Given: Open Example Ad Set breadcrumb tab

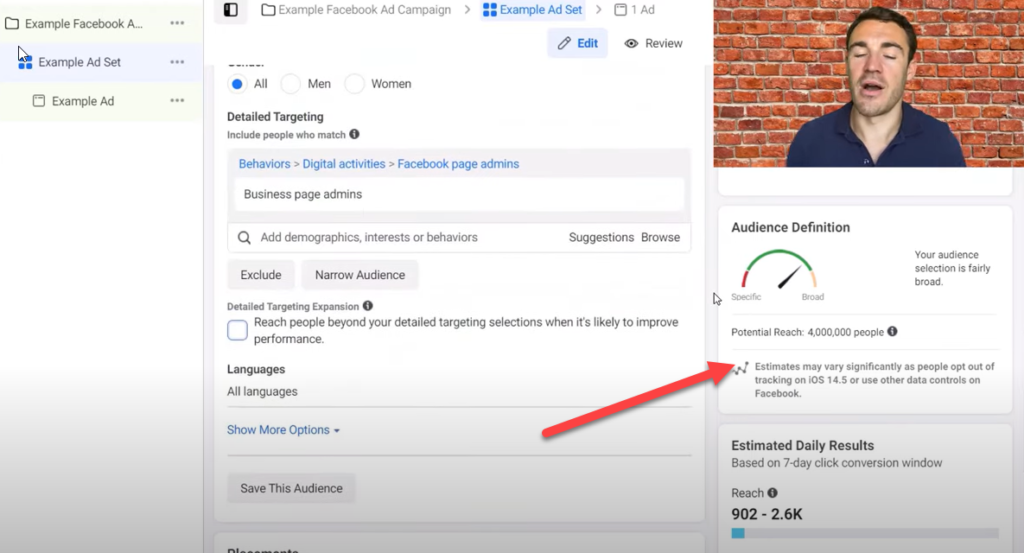Looking at the screenshot, I should [533, 10].
